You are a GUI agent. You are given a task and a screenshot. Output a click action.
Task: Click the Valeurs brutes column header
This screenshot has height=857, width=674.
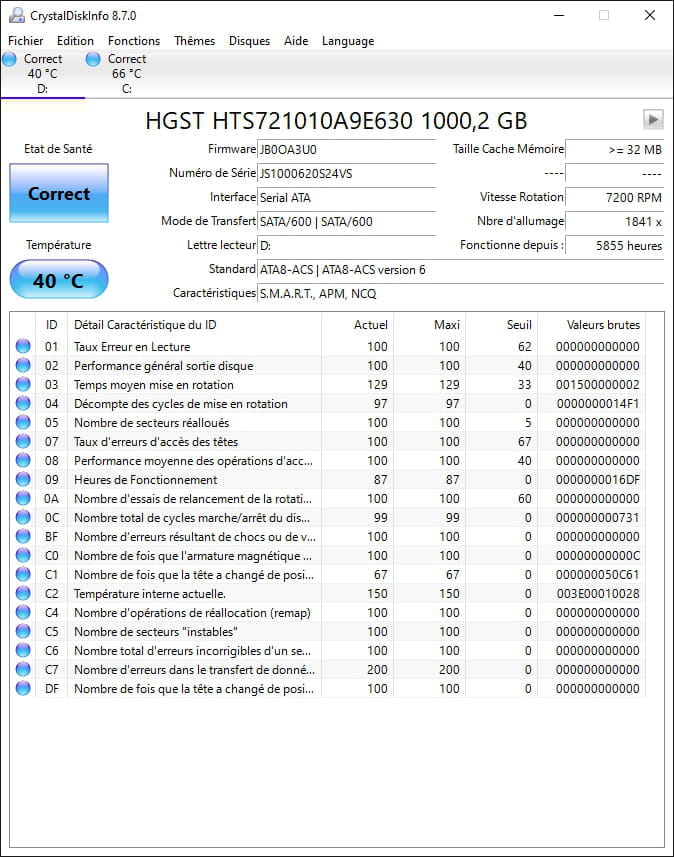pyautogui.click(x=602, y=325)
